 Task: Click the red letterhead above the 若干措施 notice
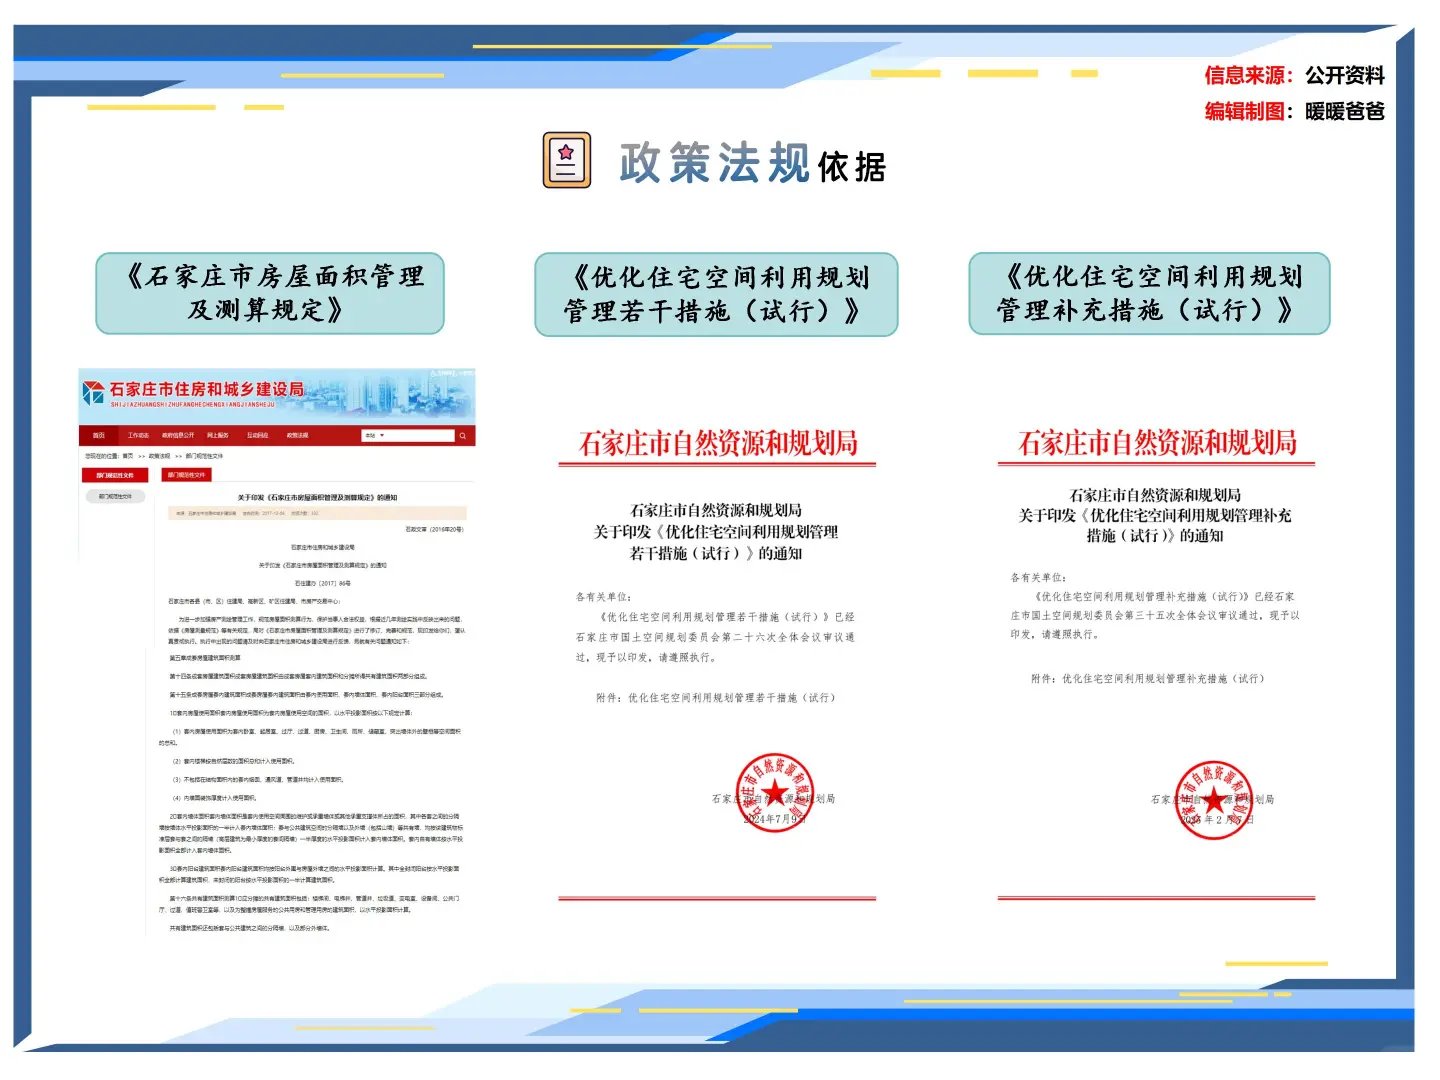click(717, 443)
